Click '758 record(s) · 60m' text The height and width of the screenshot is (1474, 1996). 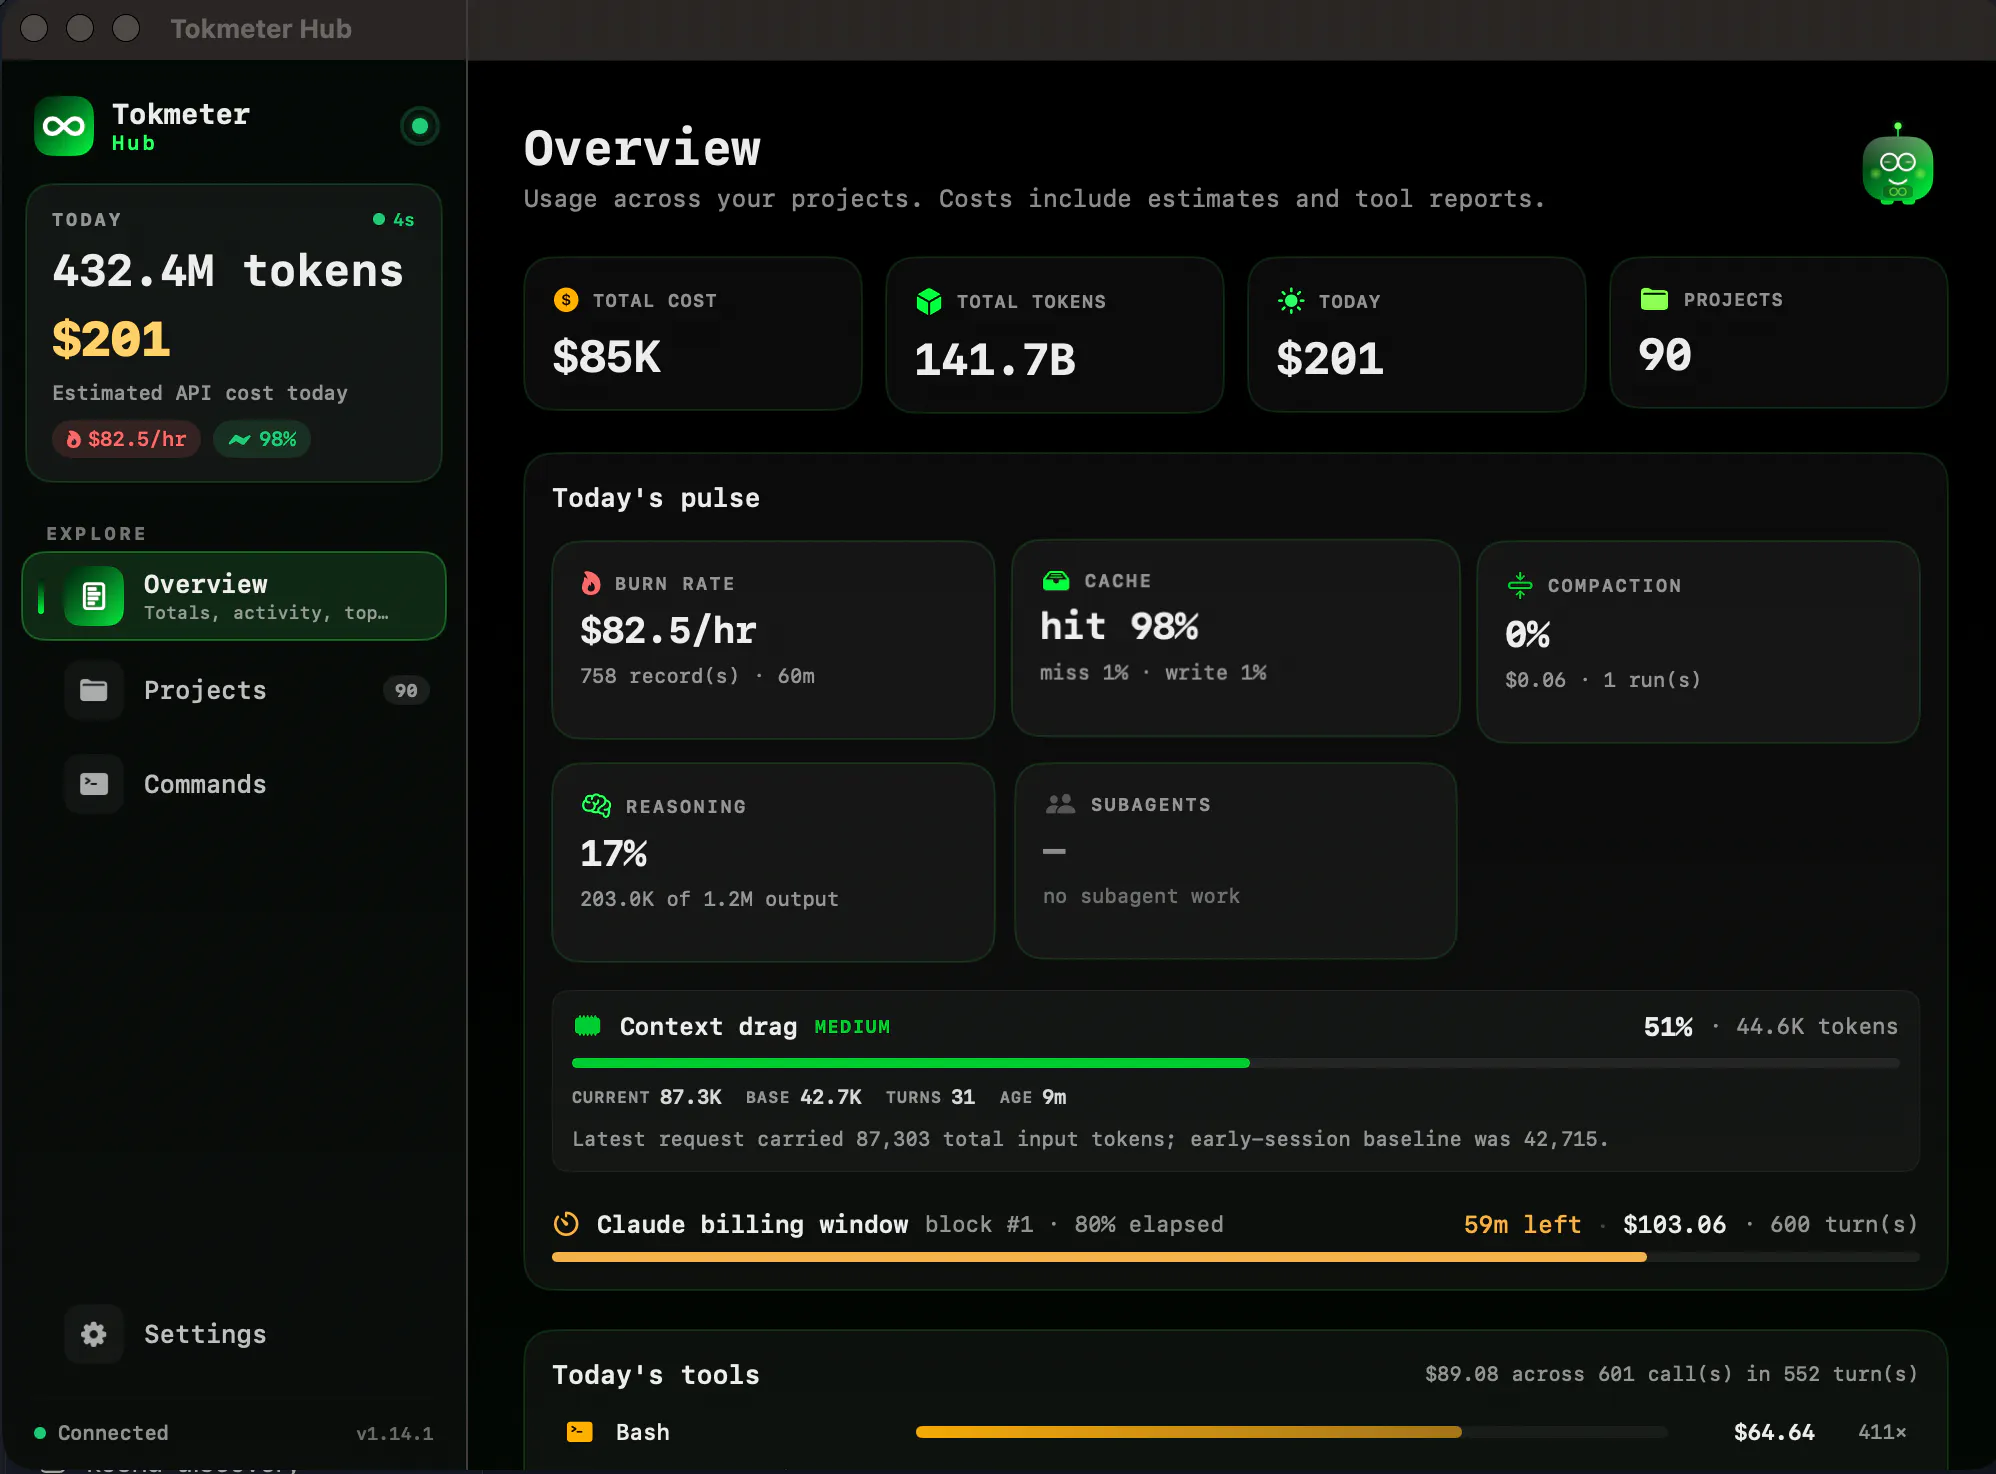(697, 676)
